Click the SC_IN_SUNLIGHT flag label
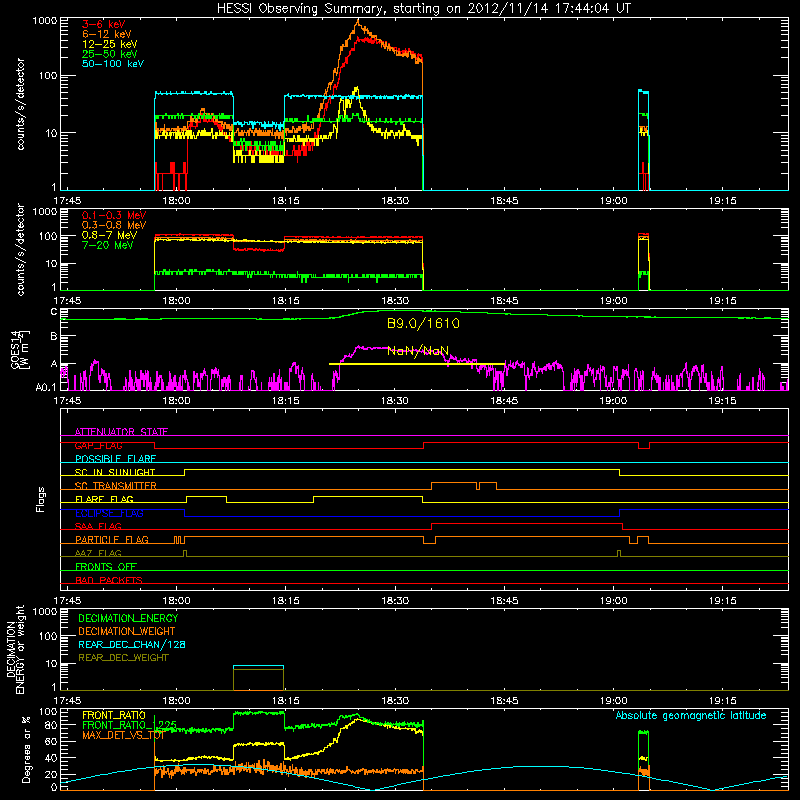The image size is (800, 800). click(115, 472)
